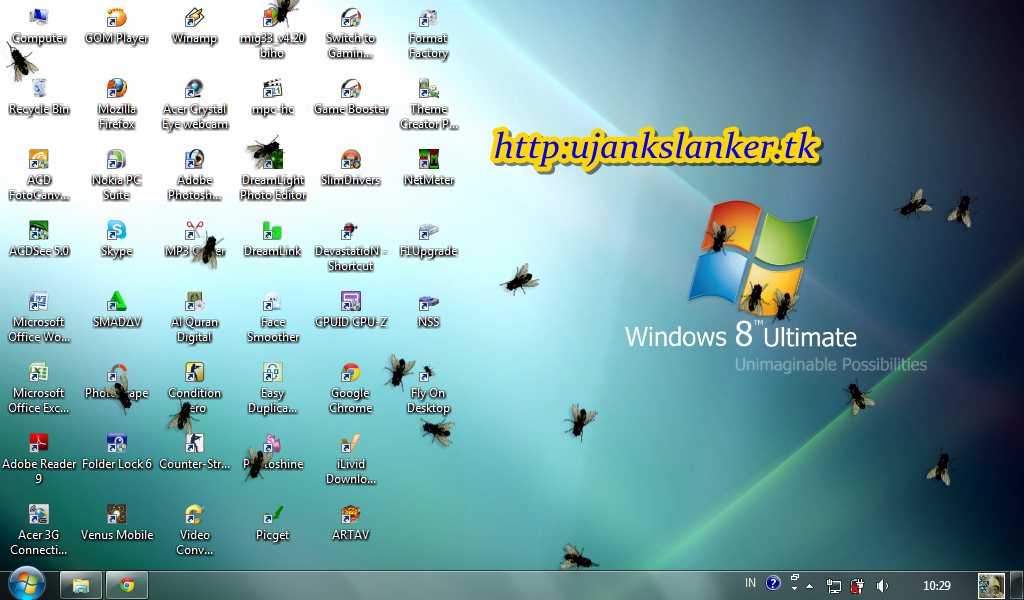Select the Counter-Strike shortcut
The width and height of the screenshot is (1024, 600).
point(194,451)
